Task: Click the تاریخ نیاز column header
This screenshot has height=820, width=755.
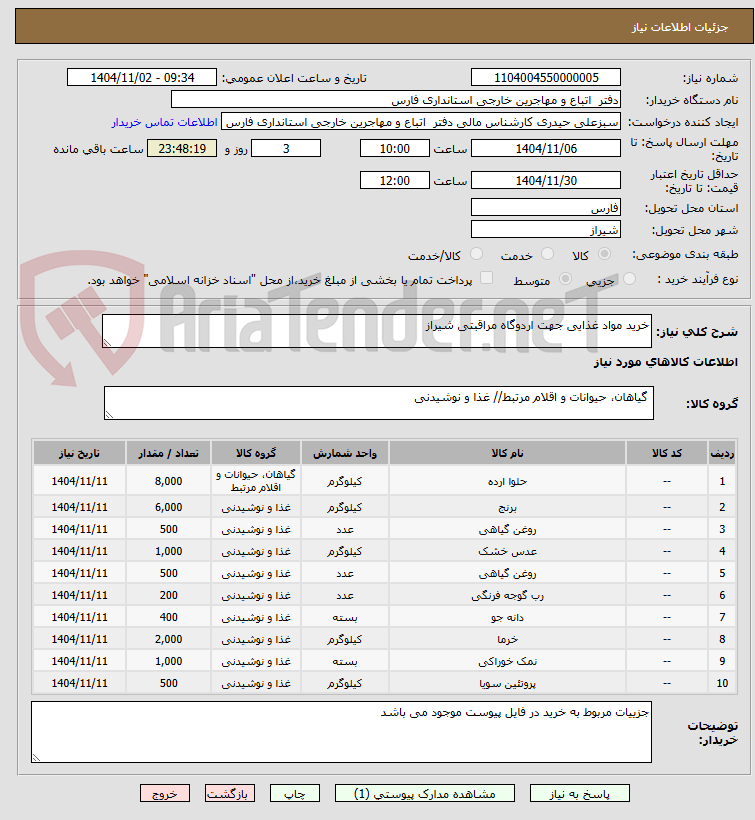Action: [x=79, y=453]
